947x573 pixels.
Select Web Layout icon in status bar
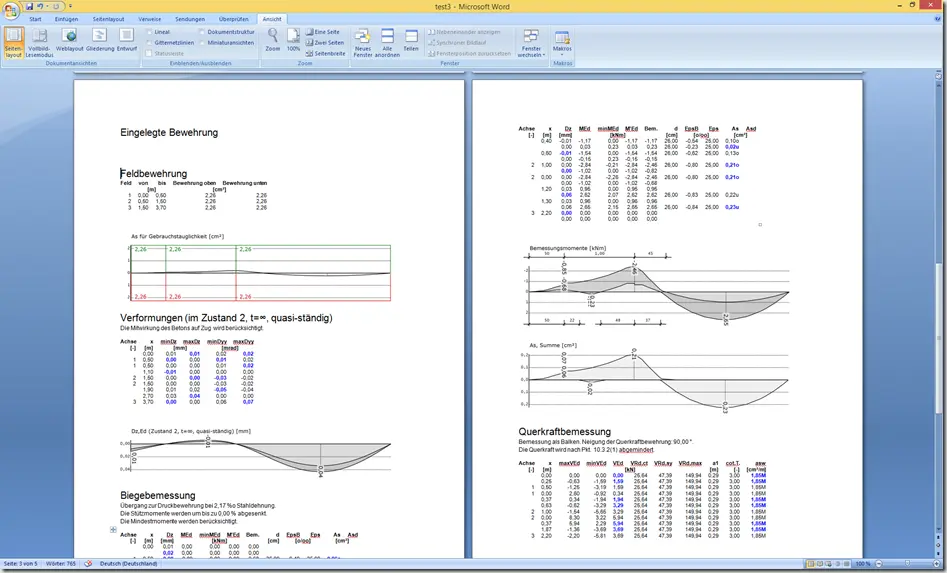[x=829, y=564]
